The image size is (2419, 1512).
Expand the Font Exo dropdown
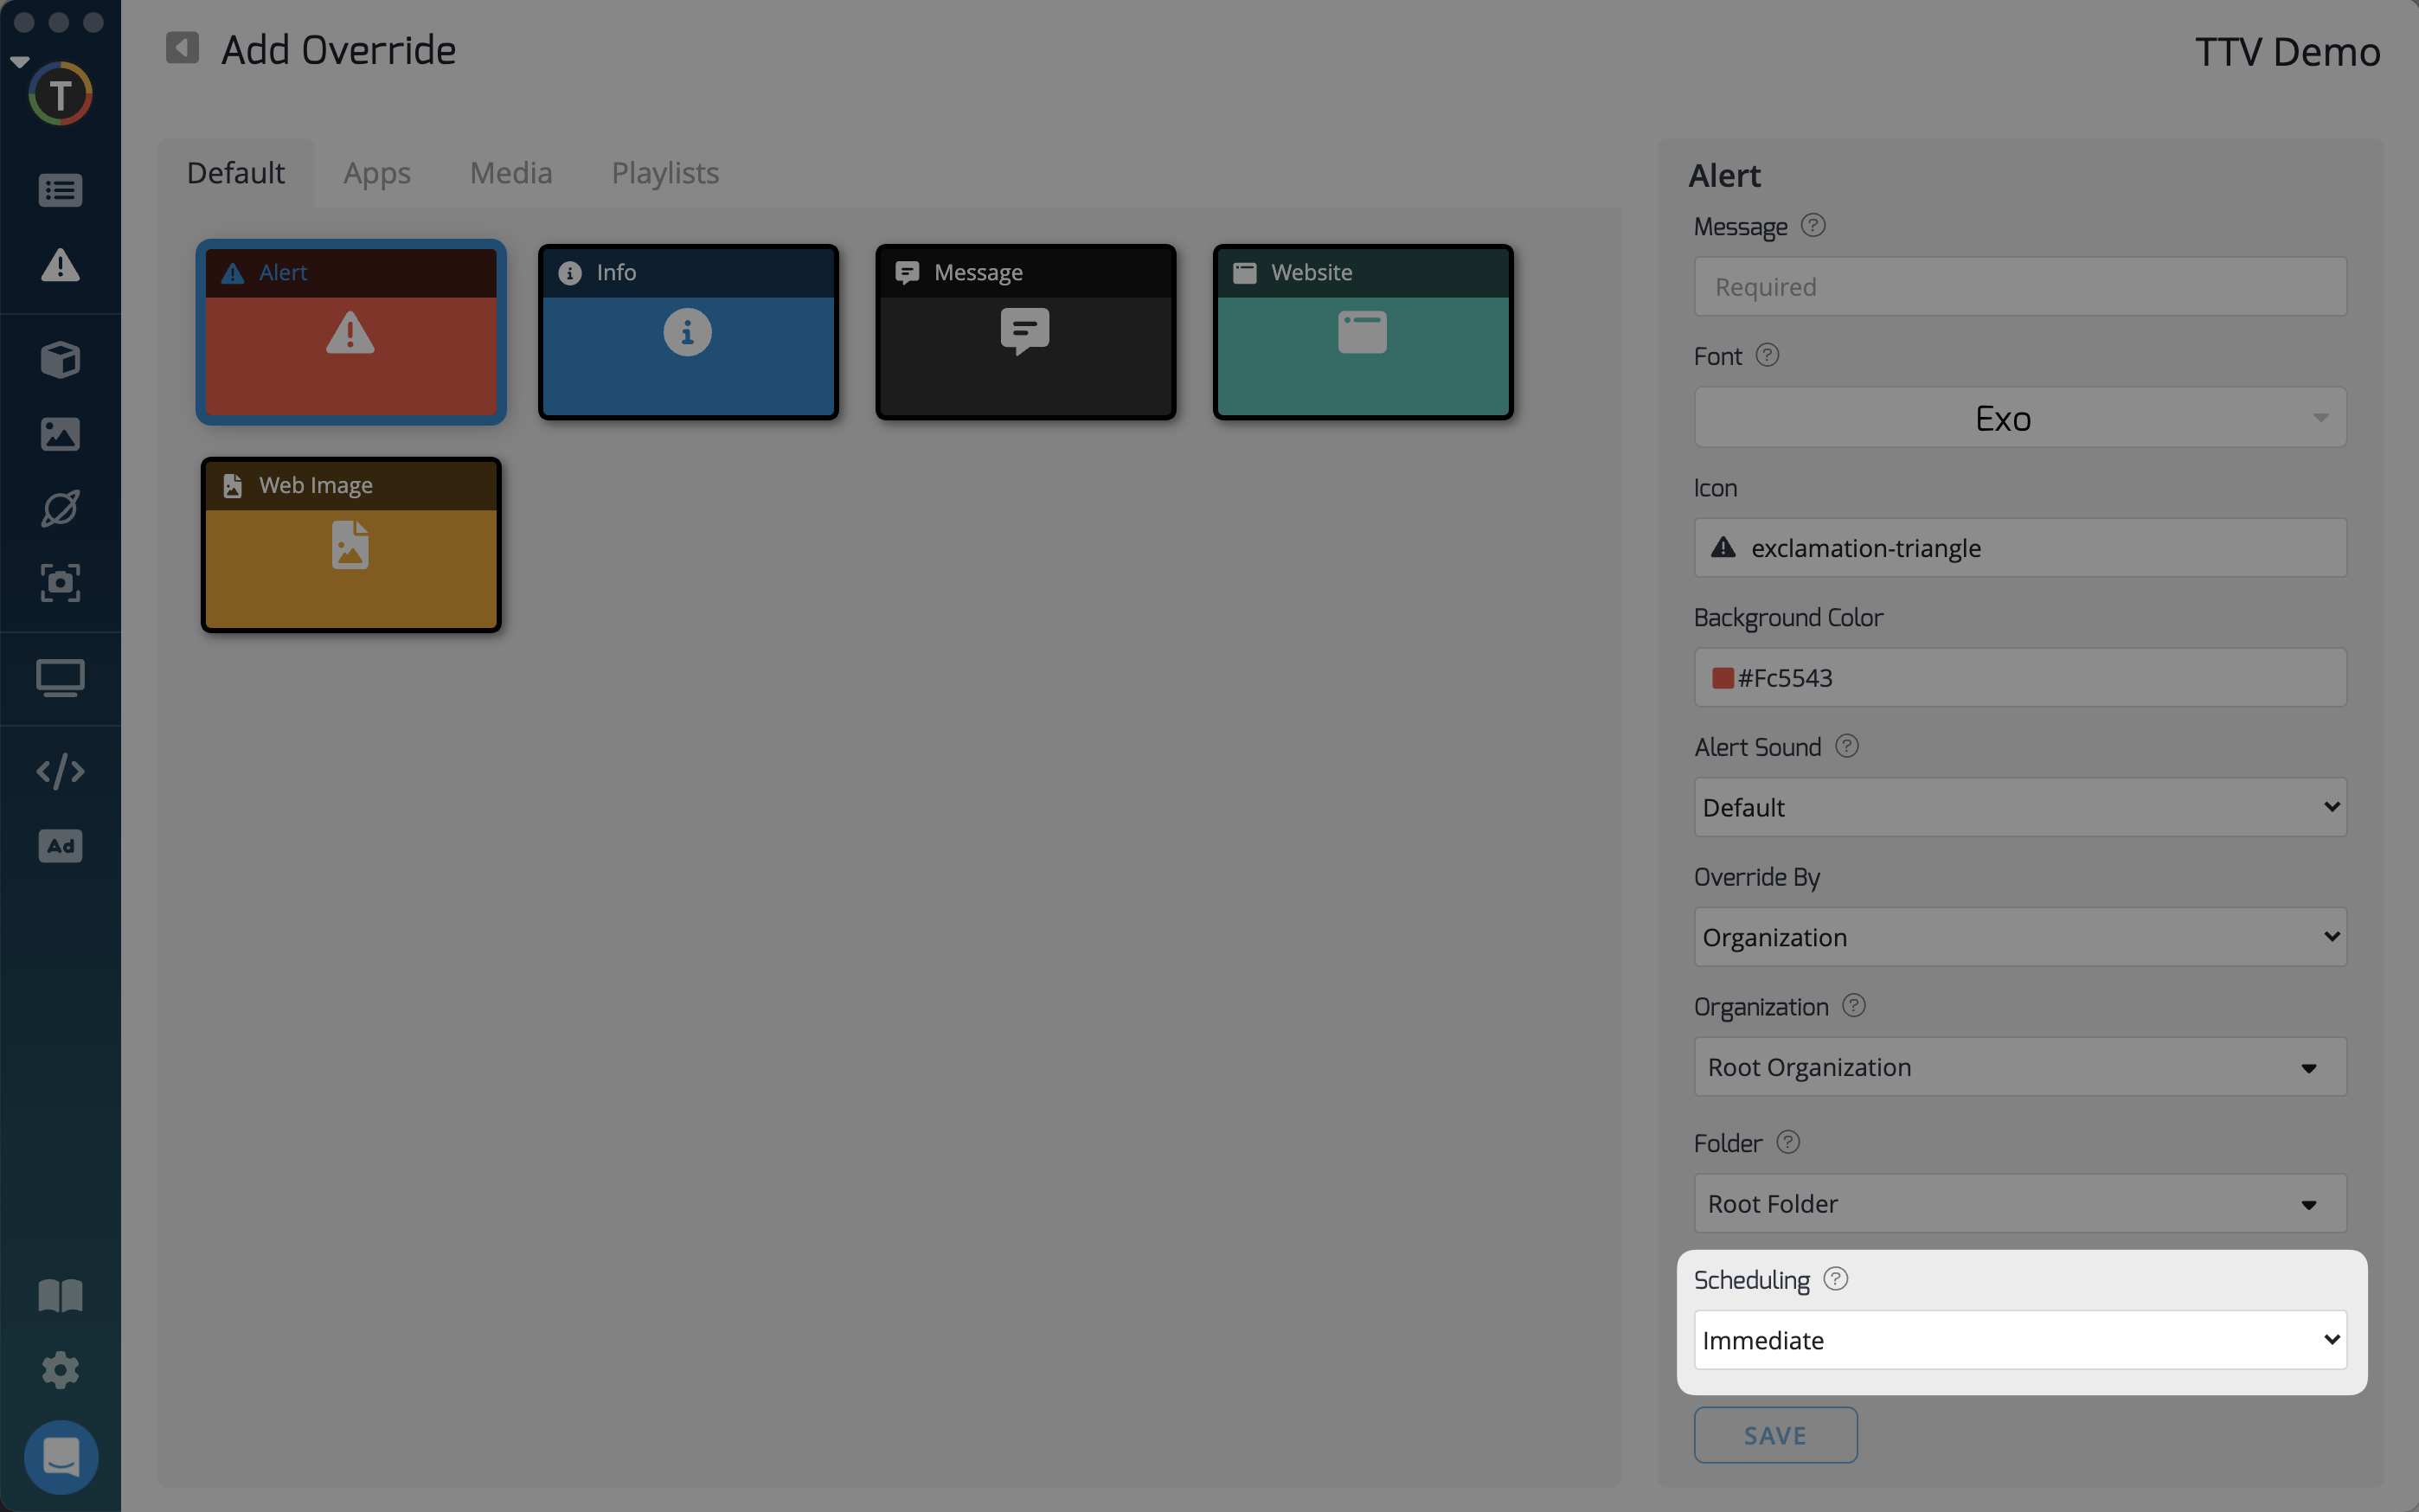pos(2019,418)
